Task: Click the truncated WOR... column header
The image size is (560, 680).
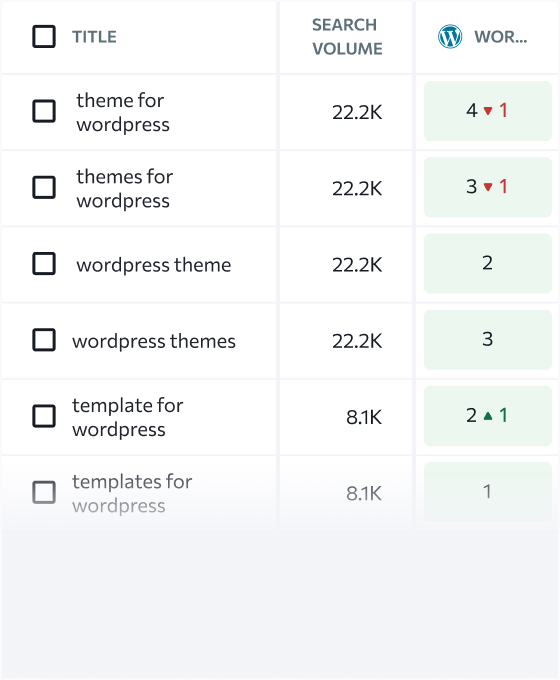Action: (501, 37)
